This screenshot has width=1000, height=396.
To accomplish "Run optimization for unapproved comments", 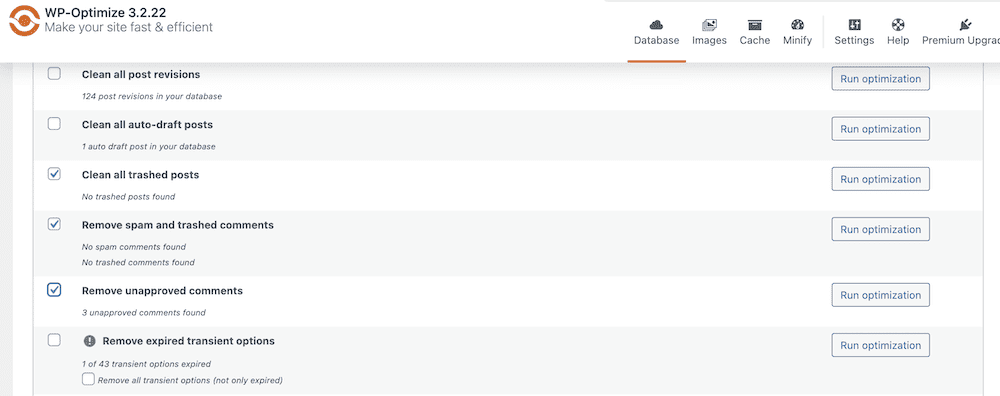I will tap(880, 295).
